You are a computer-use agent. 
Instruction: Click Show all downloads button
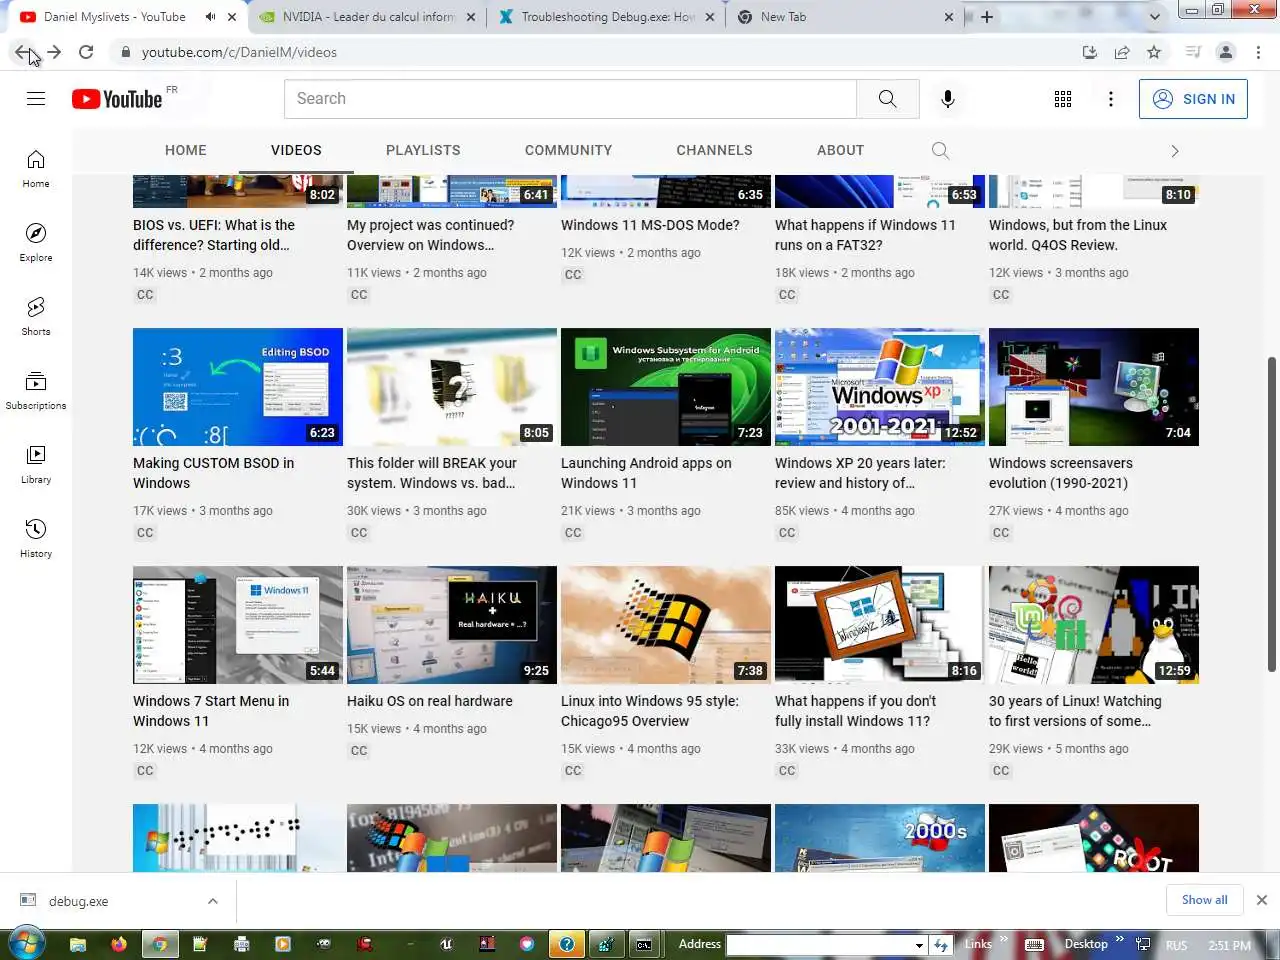coord(1204,900)
